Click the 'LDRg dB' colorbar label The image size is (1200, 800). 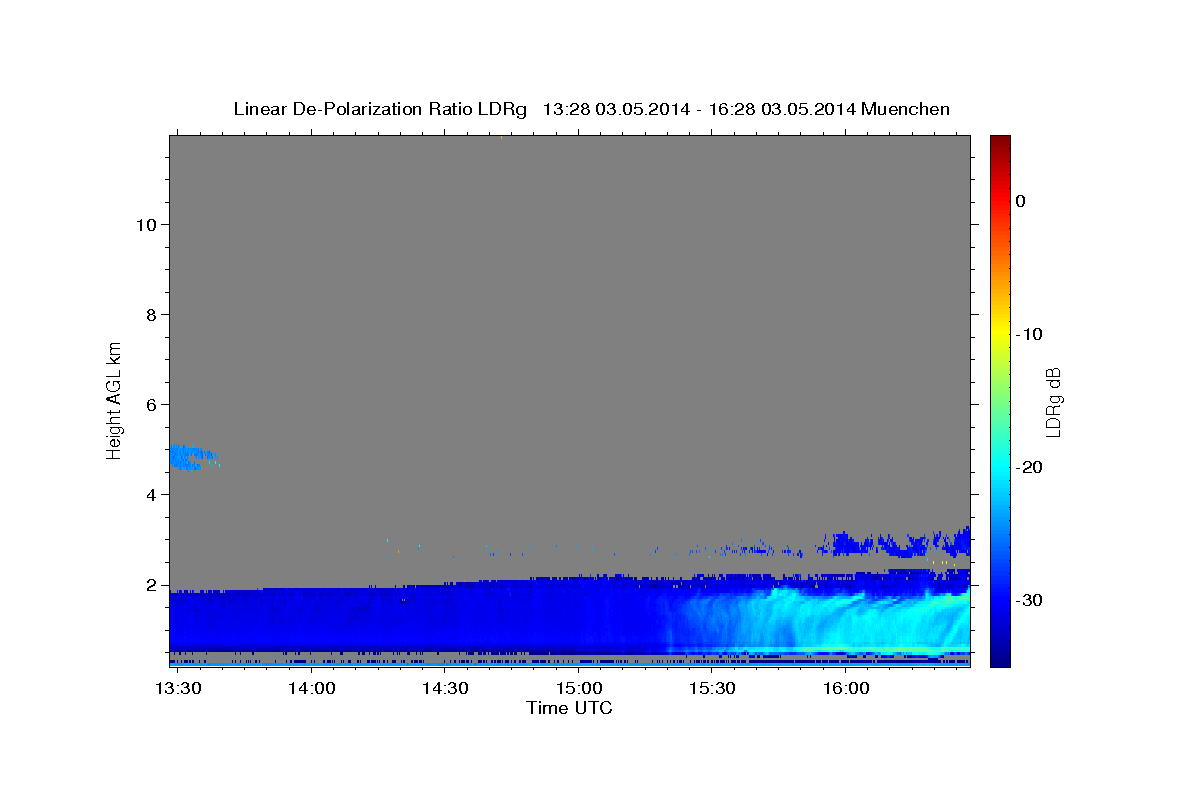(1053, 402)
